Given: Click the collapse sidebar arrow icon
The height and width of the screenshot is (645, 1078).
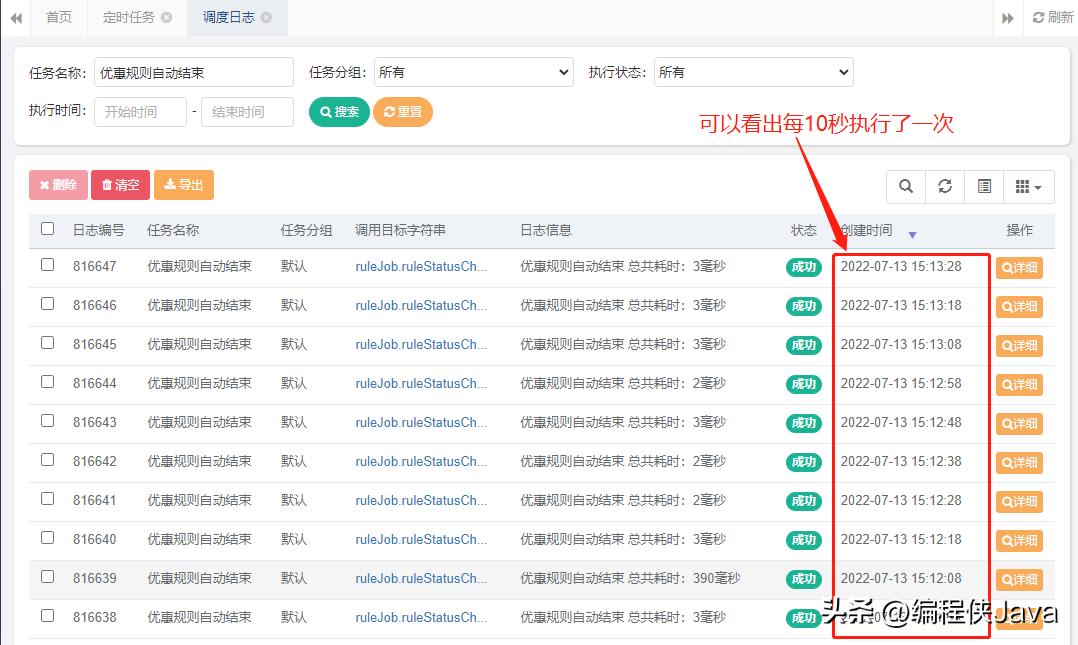Looking at the screenshot, I should [15, 16].
